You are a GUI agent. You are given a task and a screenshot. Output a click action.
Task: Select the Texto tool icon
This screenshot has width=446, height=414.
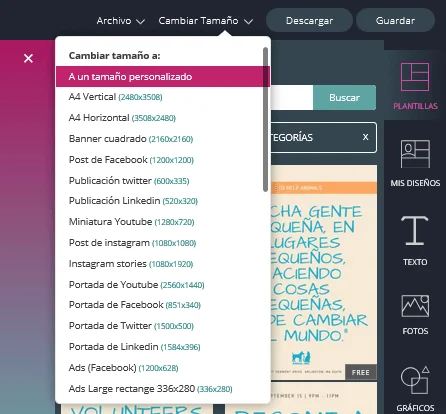pos(414,230)
